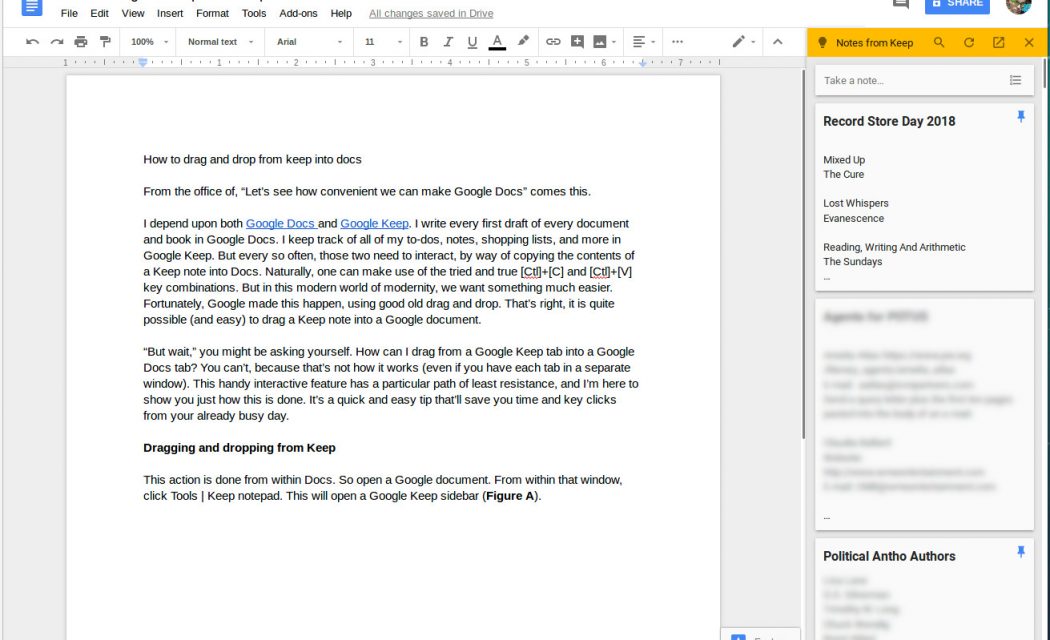The image size is (1050, 640).
Task: Click the blue SHARE button
Action: pos(957,5)
